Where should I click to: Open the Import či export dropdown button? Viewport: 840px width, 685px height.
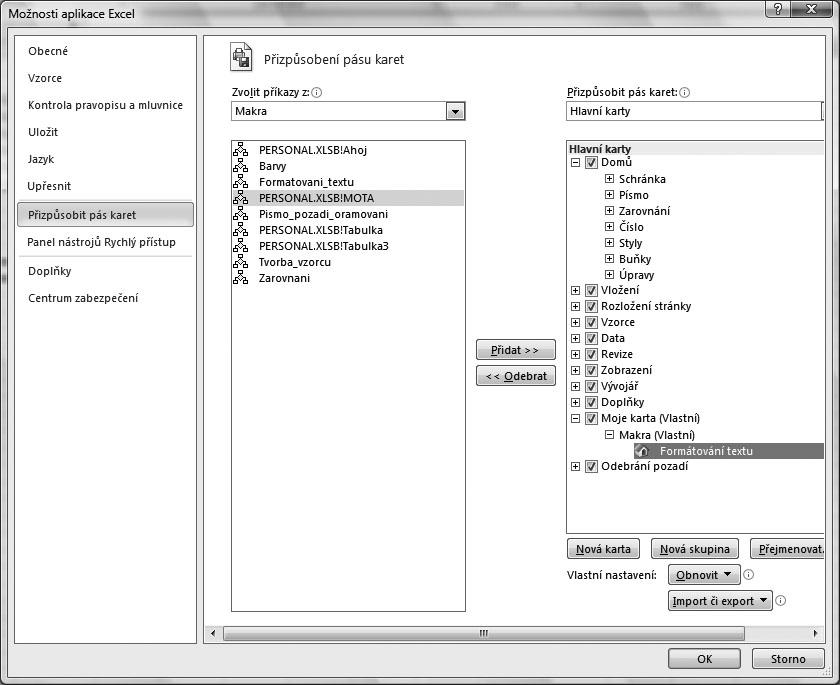(x=720, y=601)
